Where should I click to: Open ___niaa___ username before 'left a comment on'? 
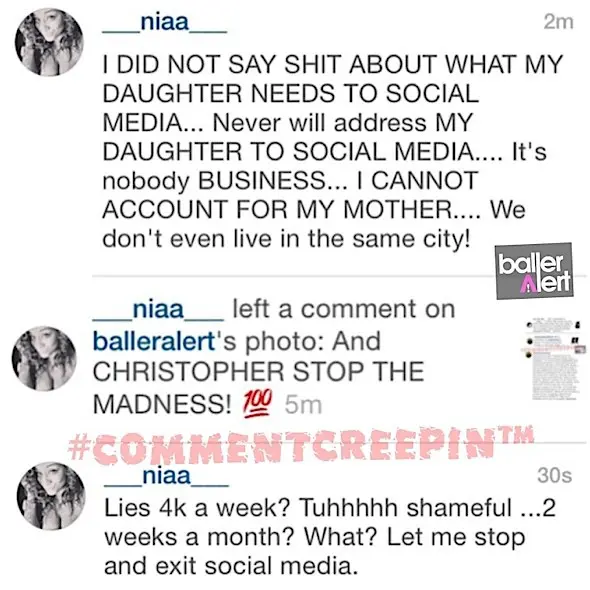click(158, 310)
